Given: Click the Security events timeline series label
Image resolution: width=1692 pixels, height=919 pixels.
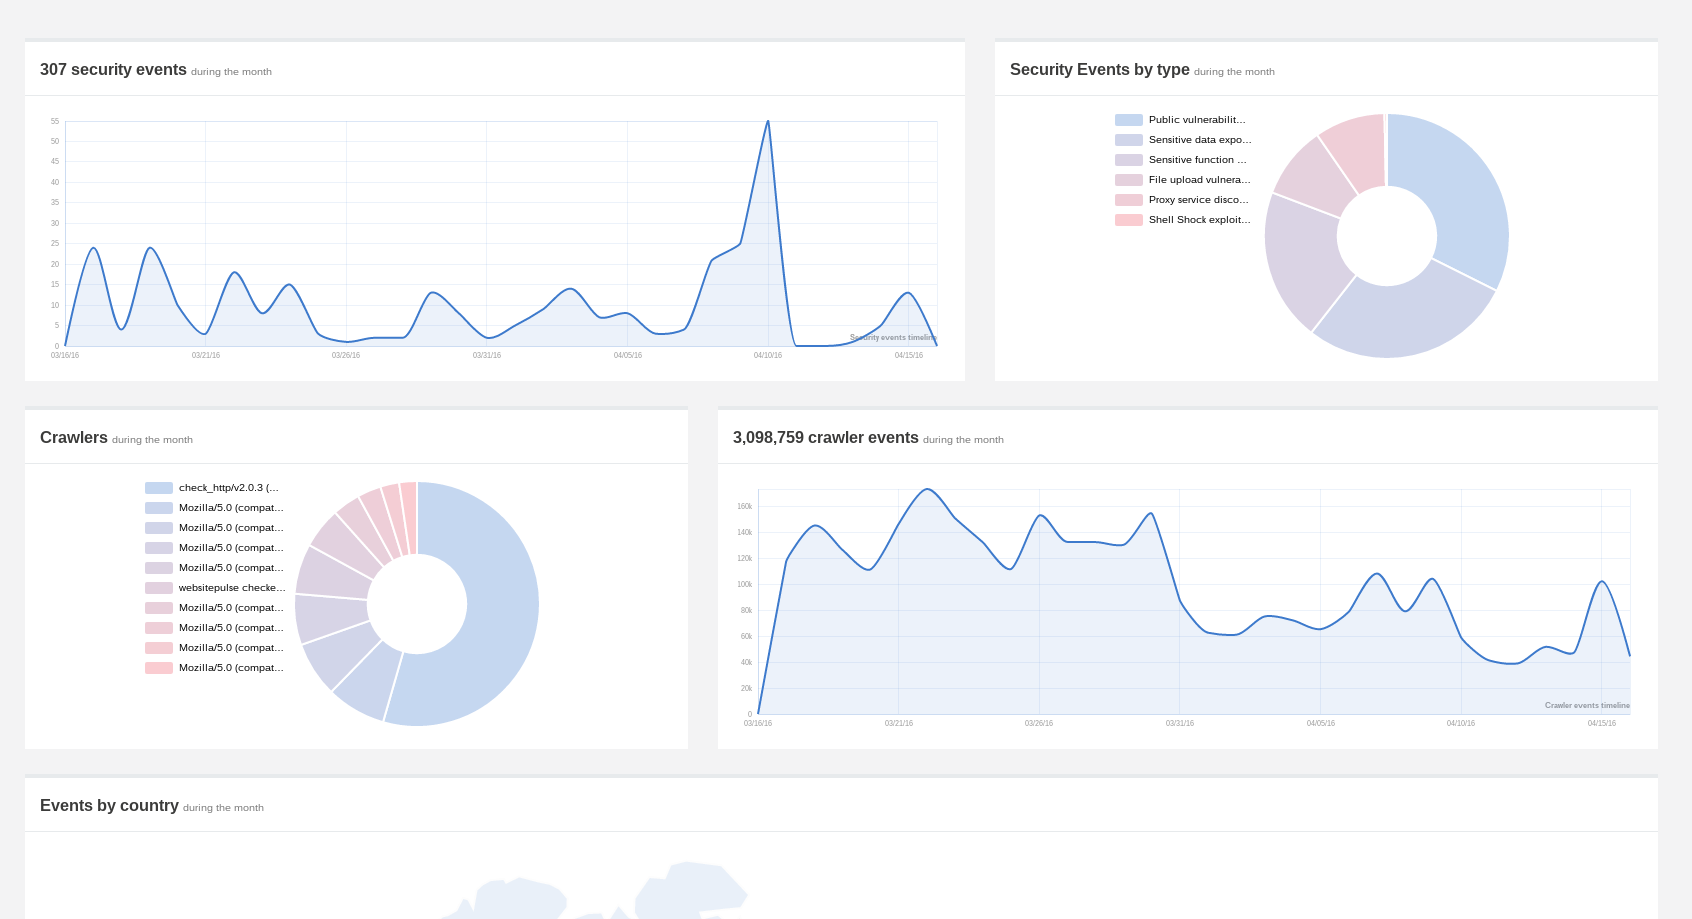Looking at the screenshot, I should 893,338.
